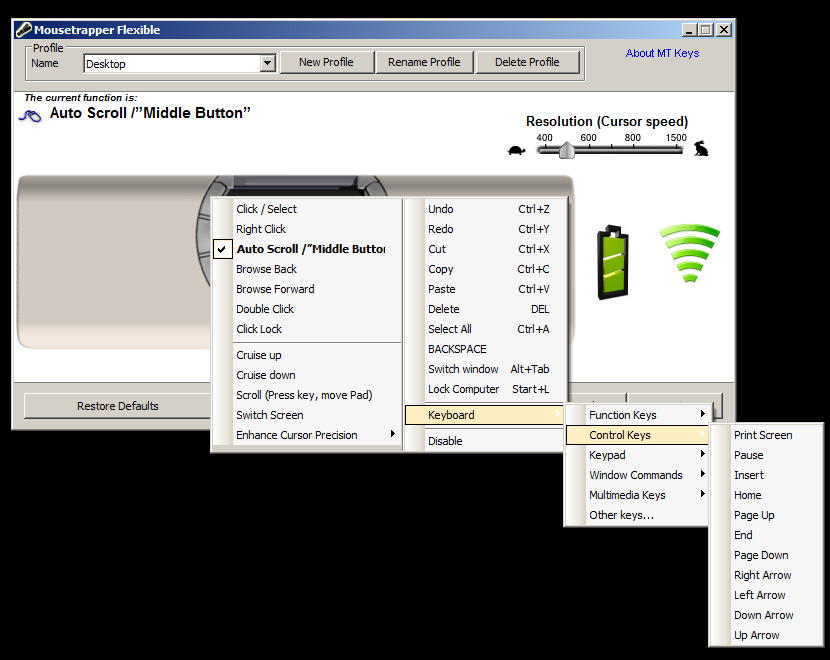Choose Lock Computer Start+L entry

pyautogui.click(x=486, y=389)
